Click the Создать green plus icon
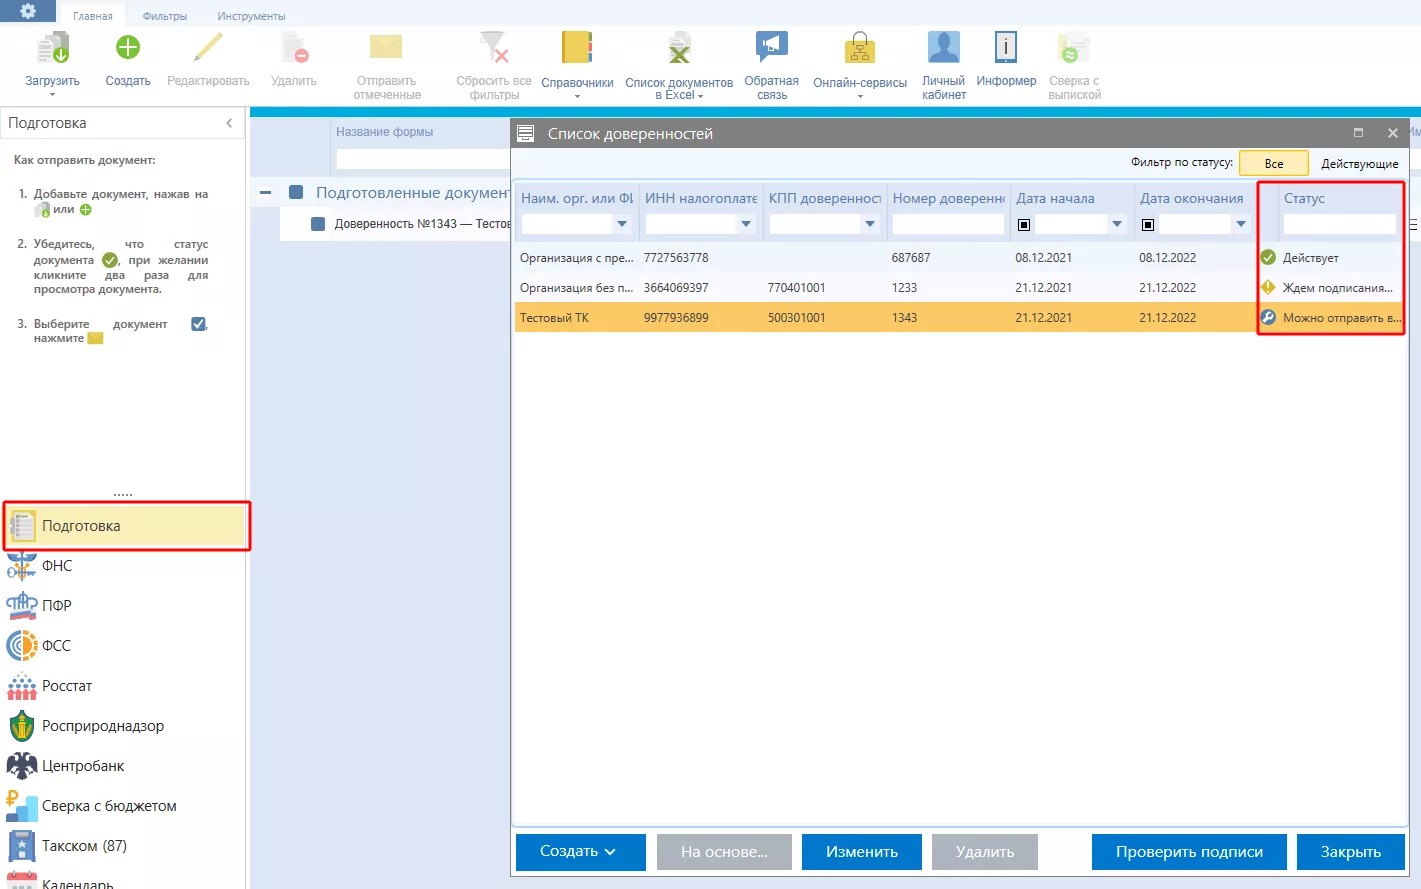1421x889 pixels. pos(128,48)
